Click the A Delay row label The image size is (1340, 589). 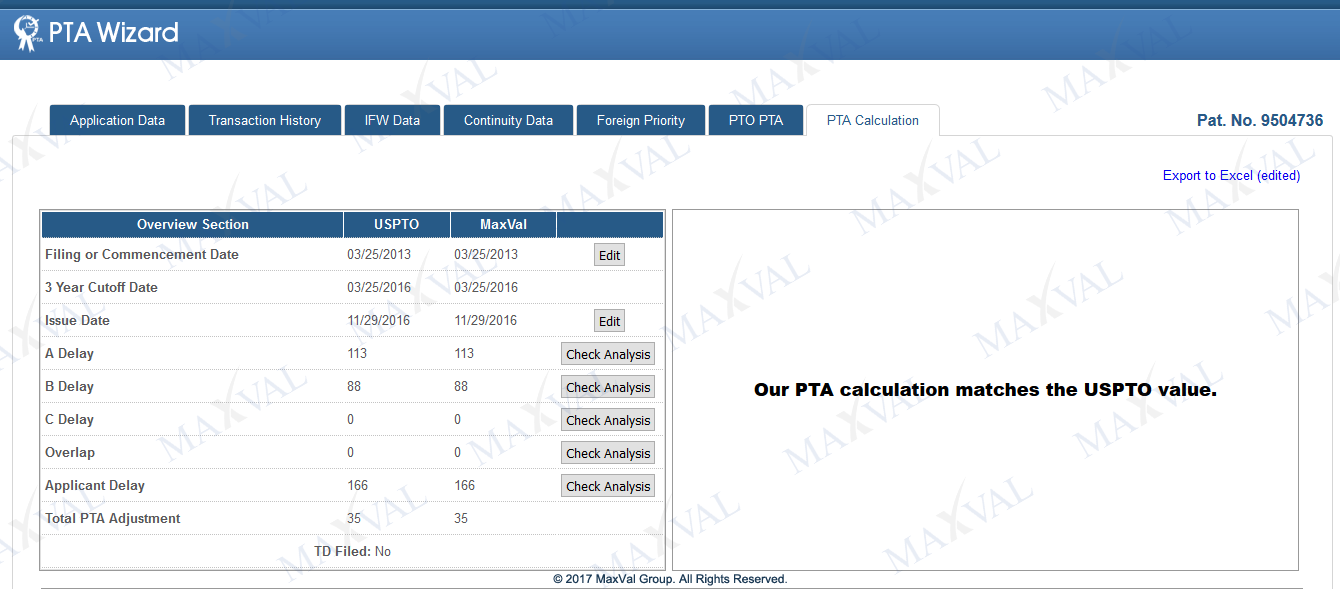69,353
